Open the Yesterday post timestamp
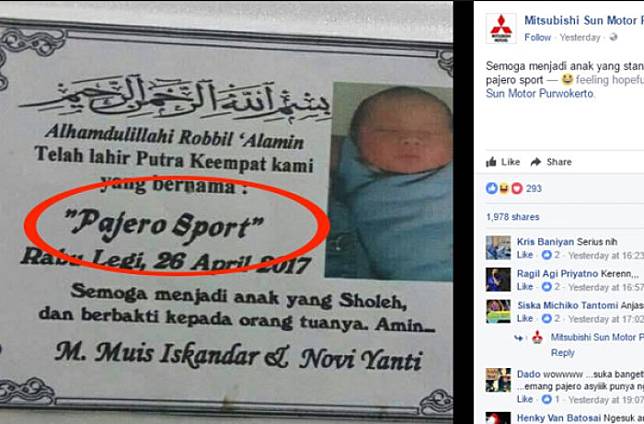644x424 pixels. (580, 37)
